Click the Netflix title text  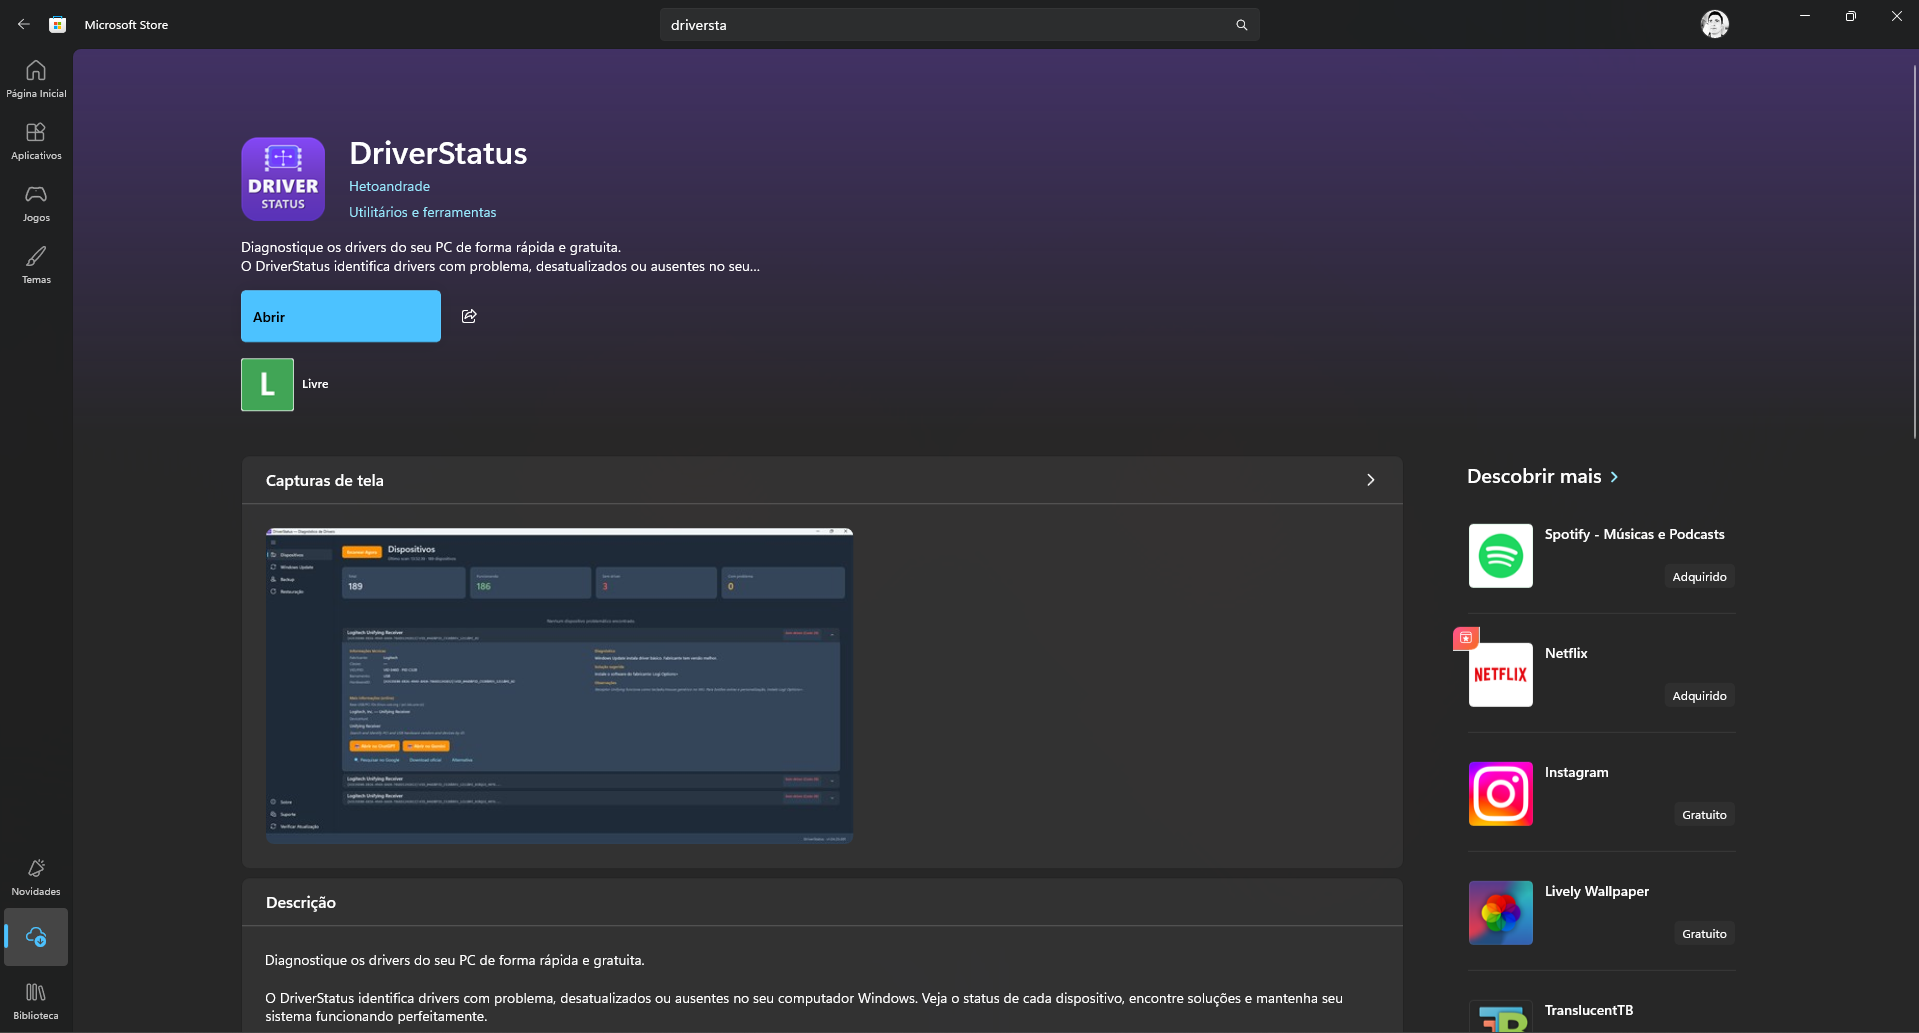click(x=1566, y=653)
